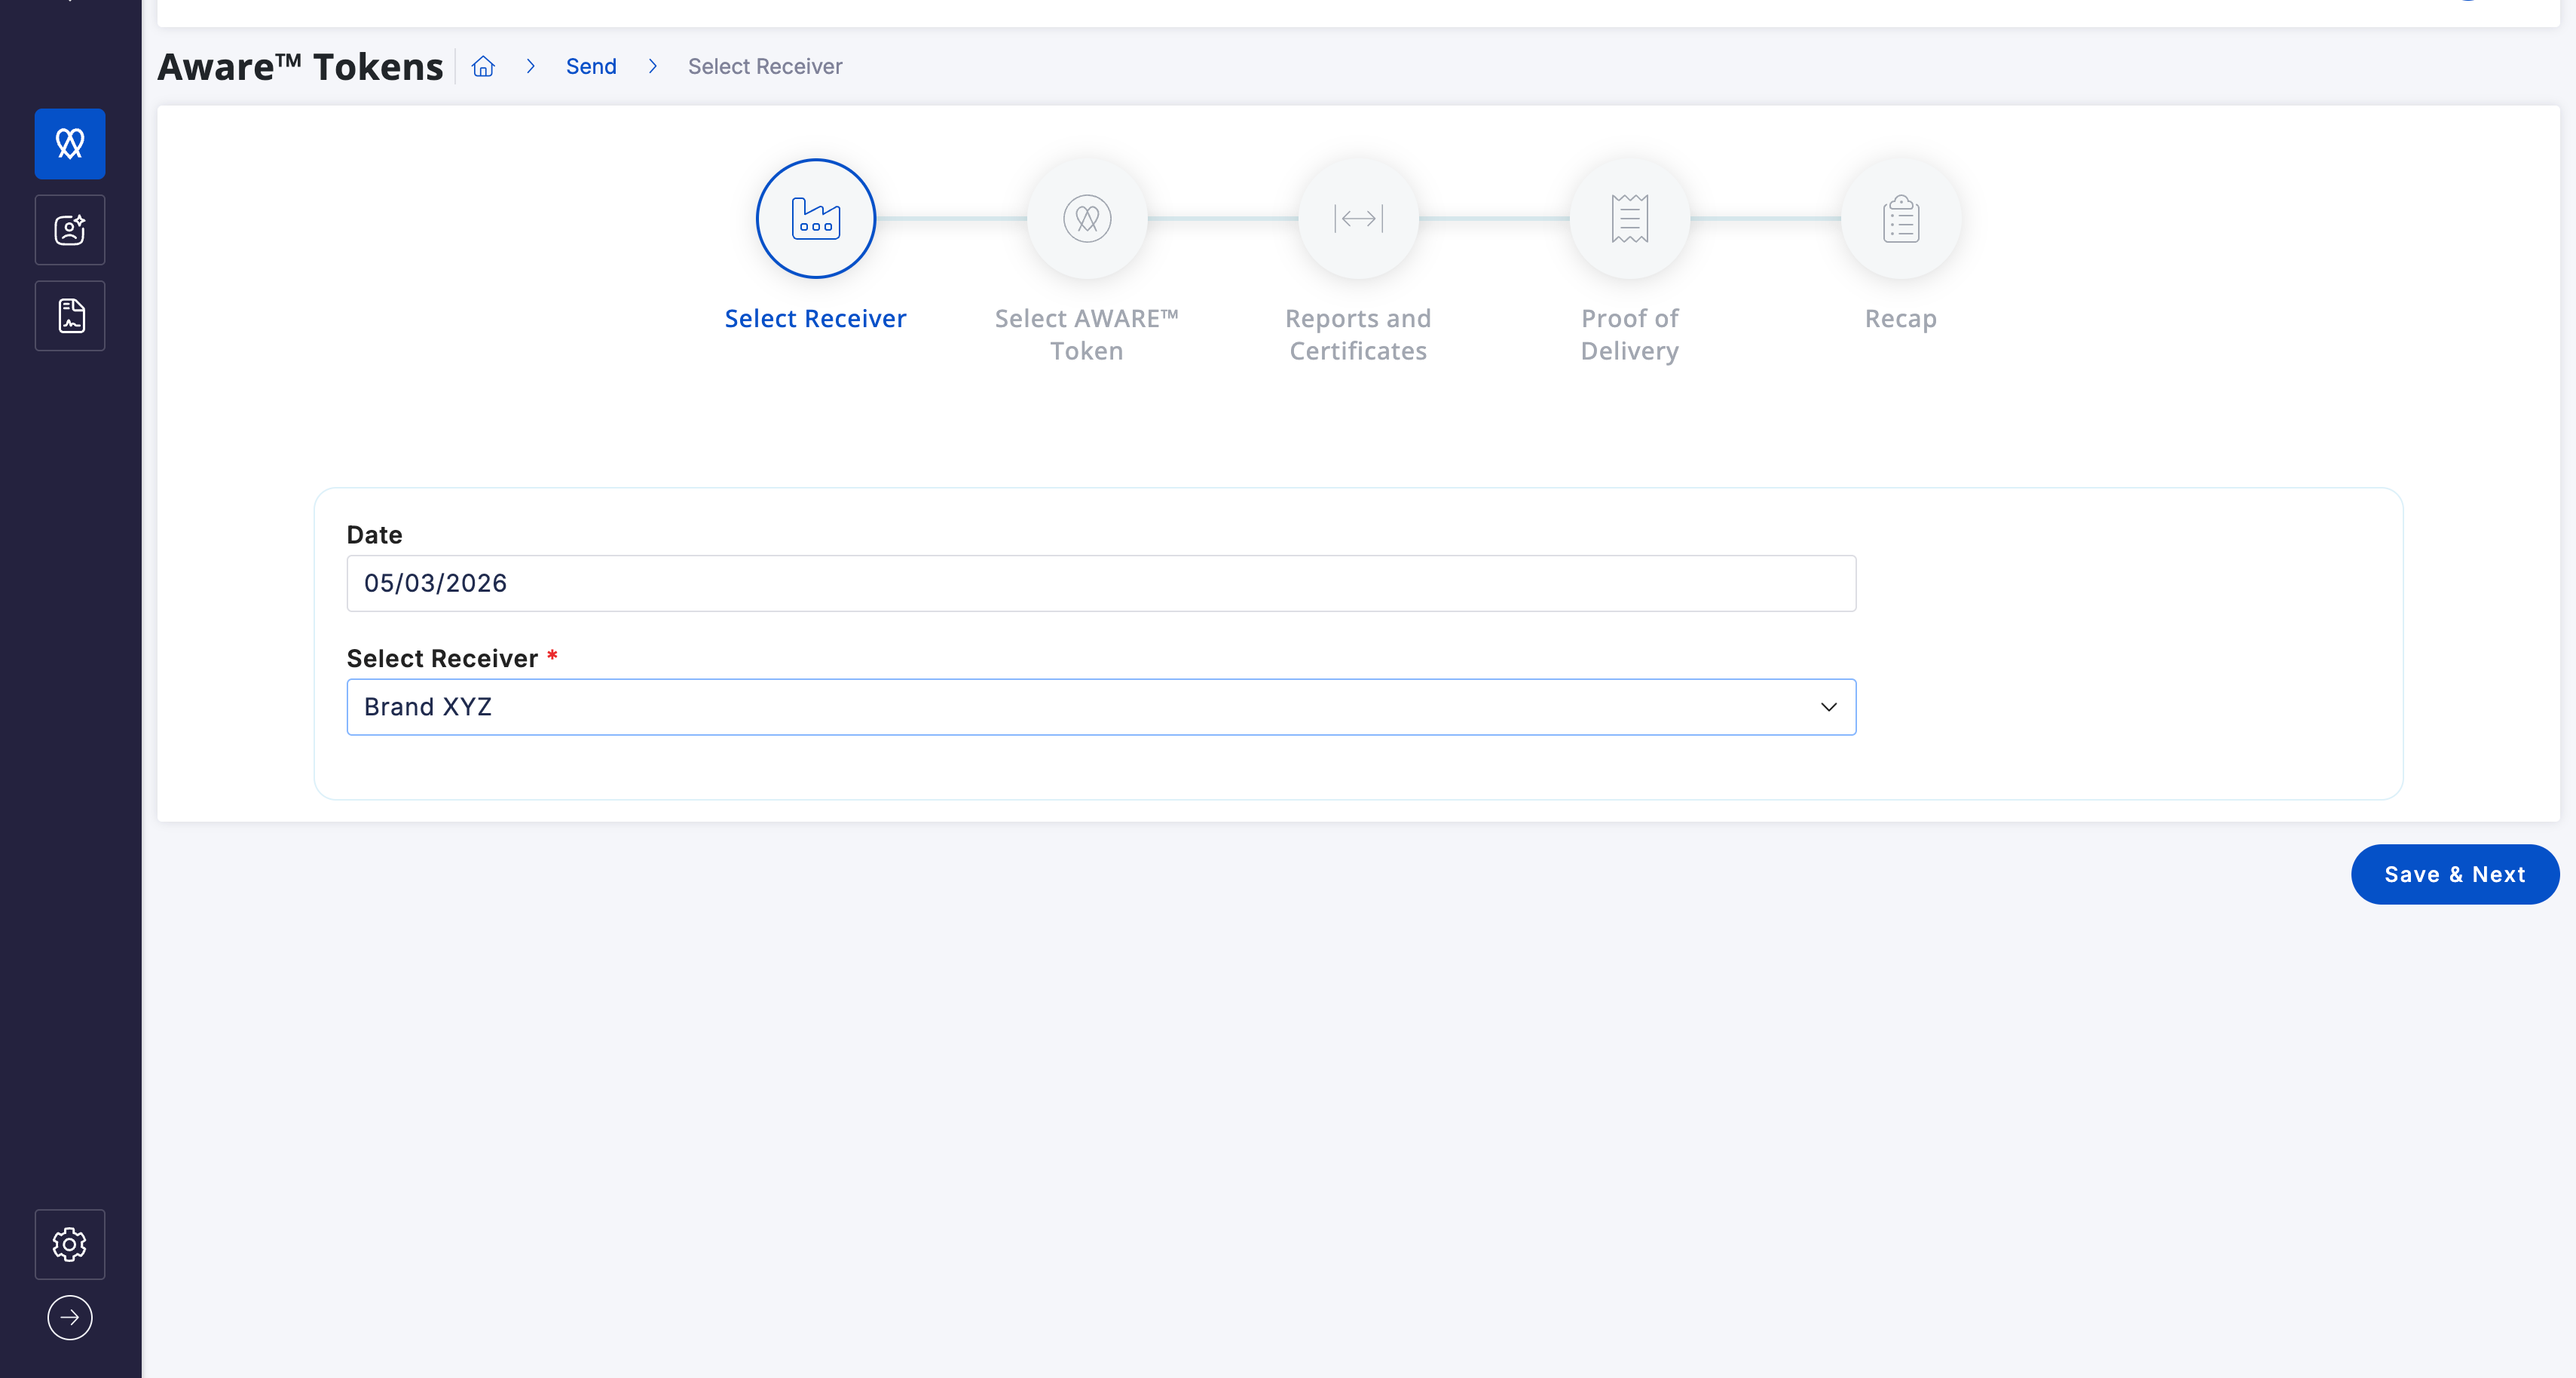Image resolution: width=2576 pixels, height=1378 pixels.
Task: Click the Select AWARE Token step icon
Action: pos(1087,218)
